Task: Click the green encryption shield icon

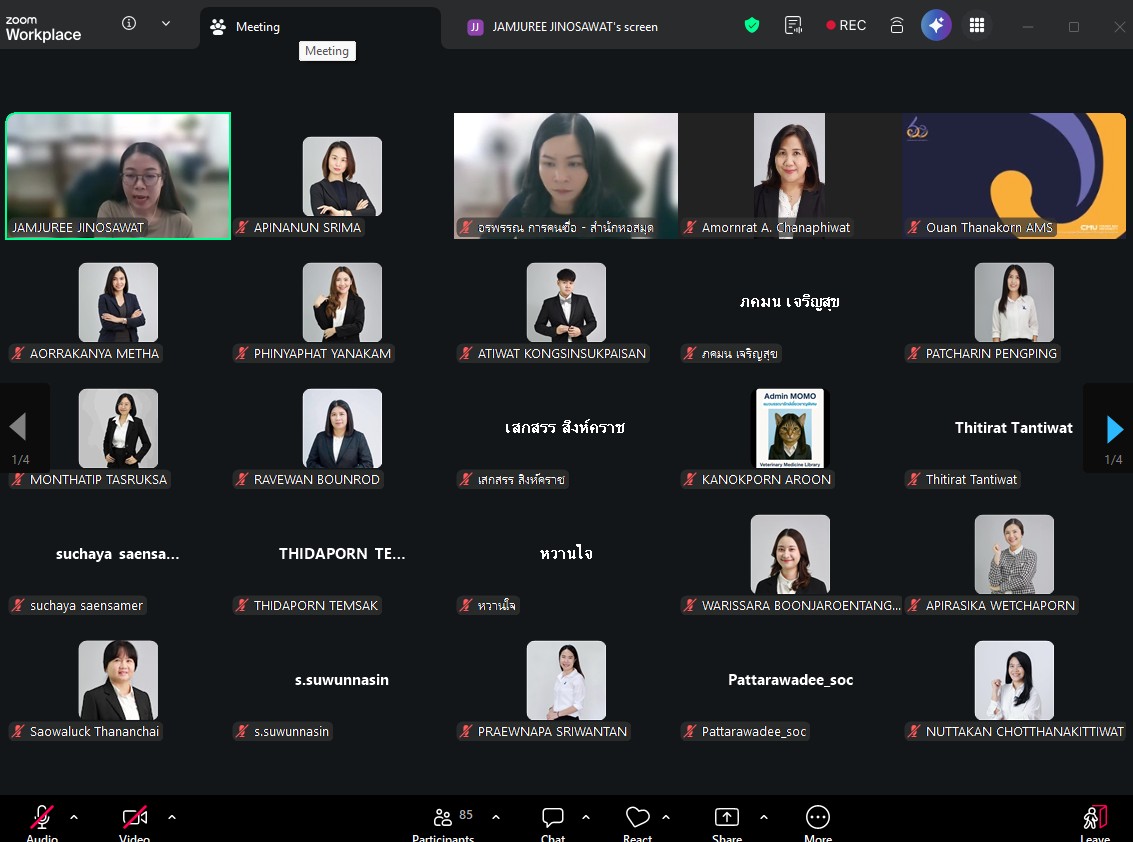Action: pos(752,26)
